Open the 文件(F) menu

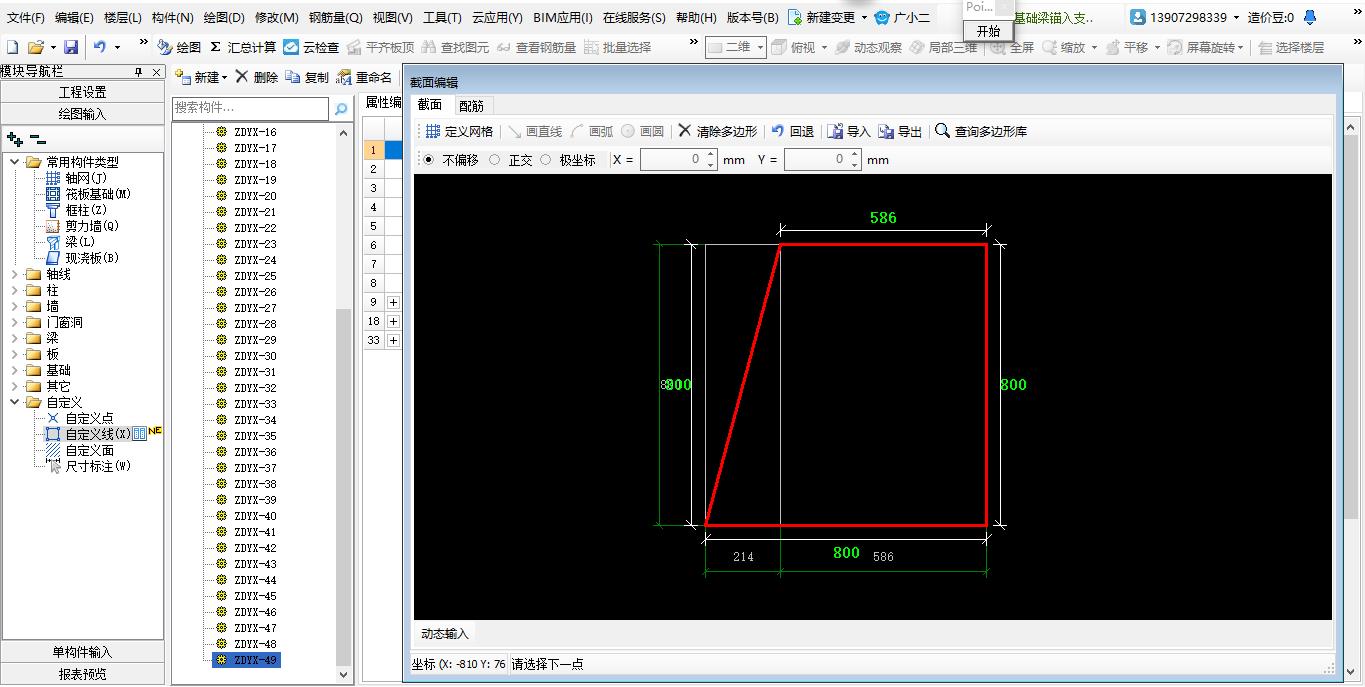[26, 17]
